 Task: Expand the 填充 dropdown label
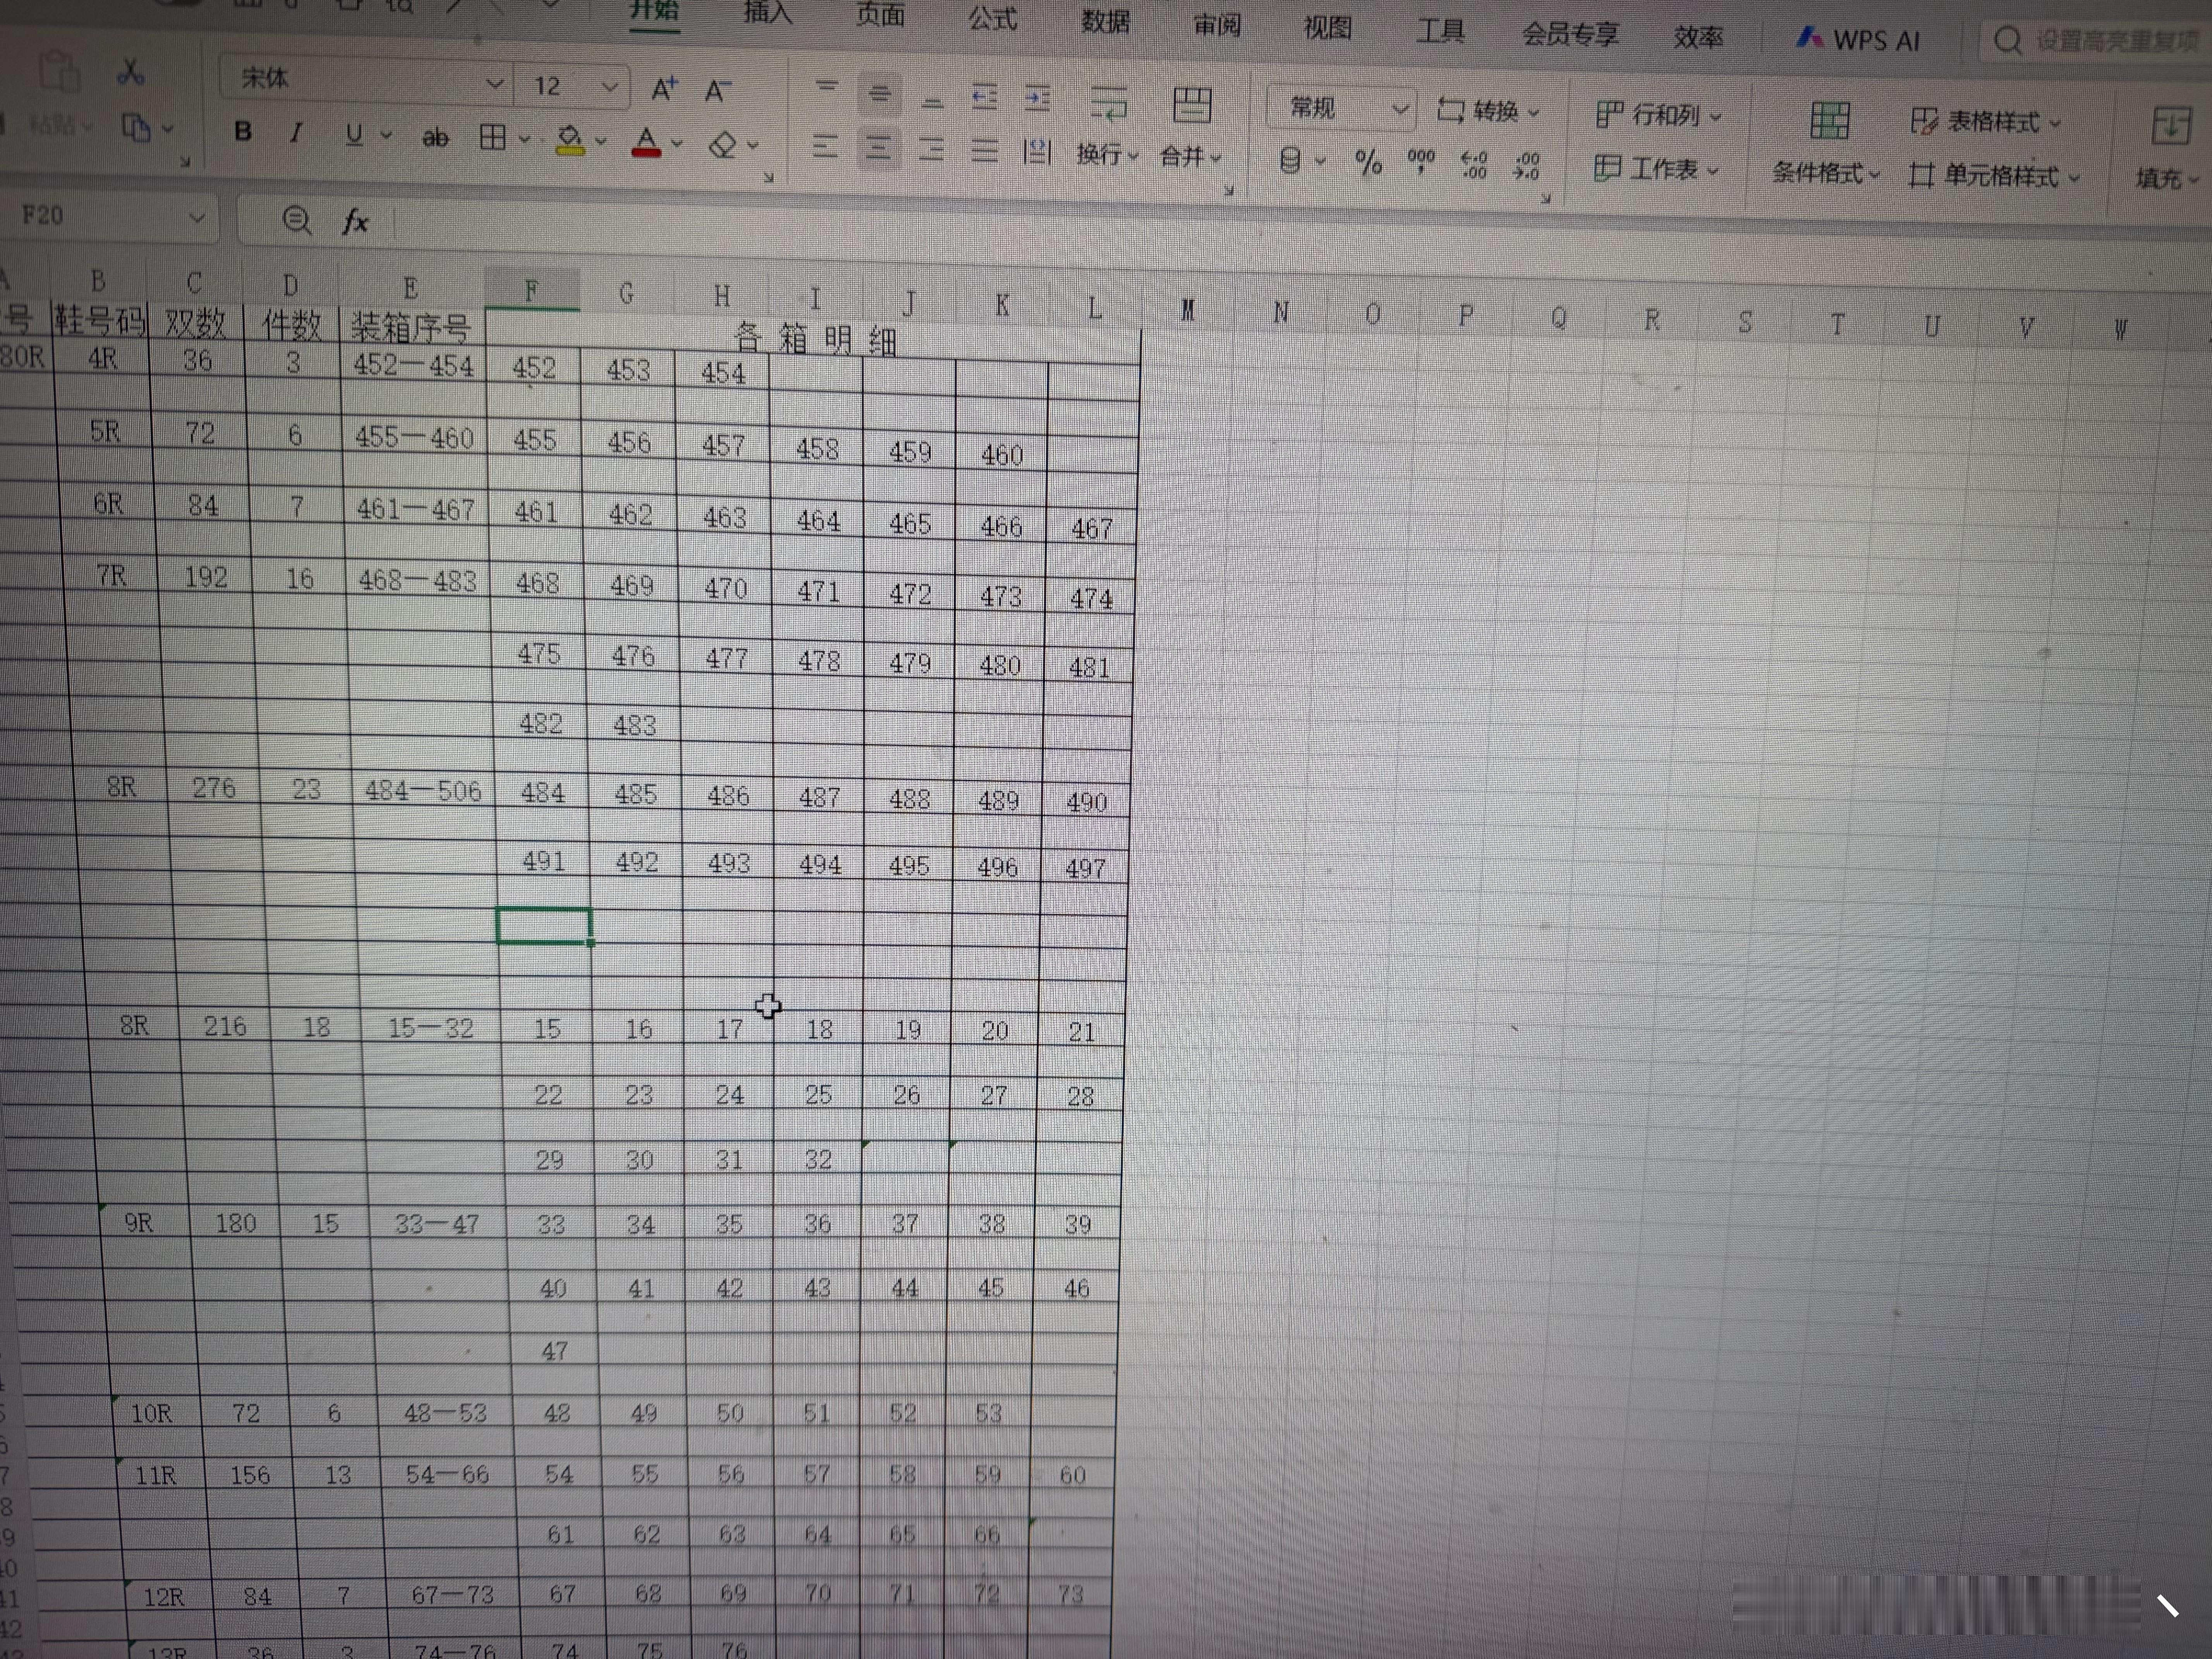point(2167,178)
